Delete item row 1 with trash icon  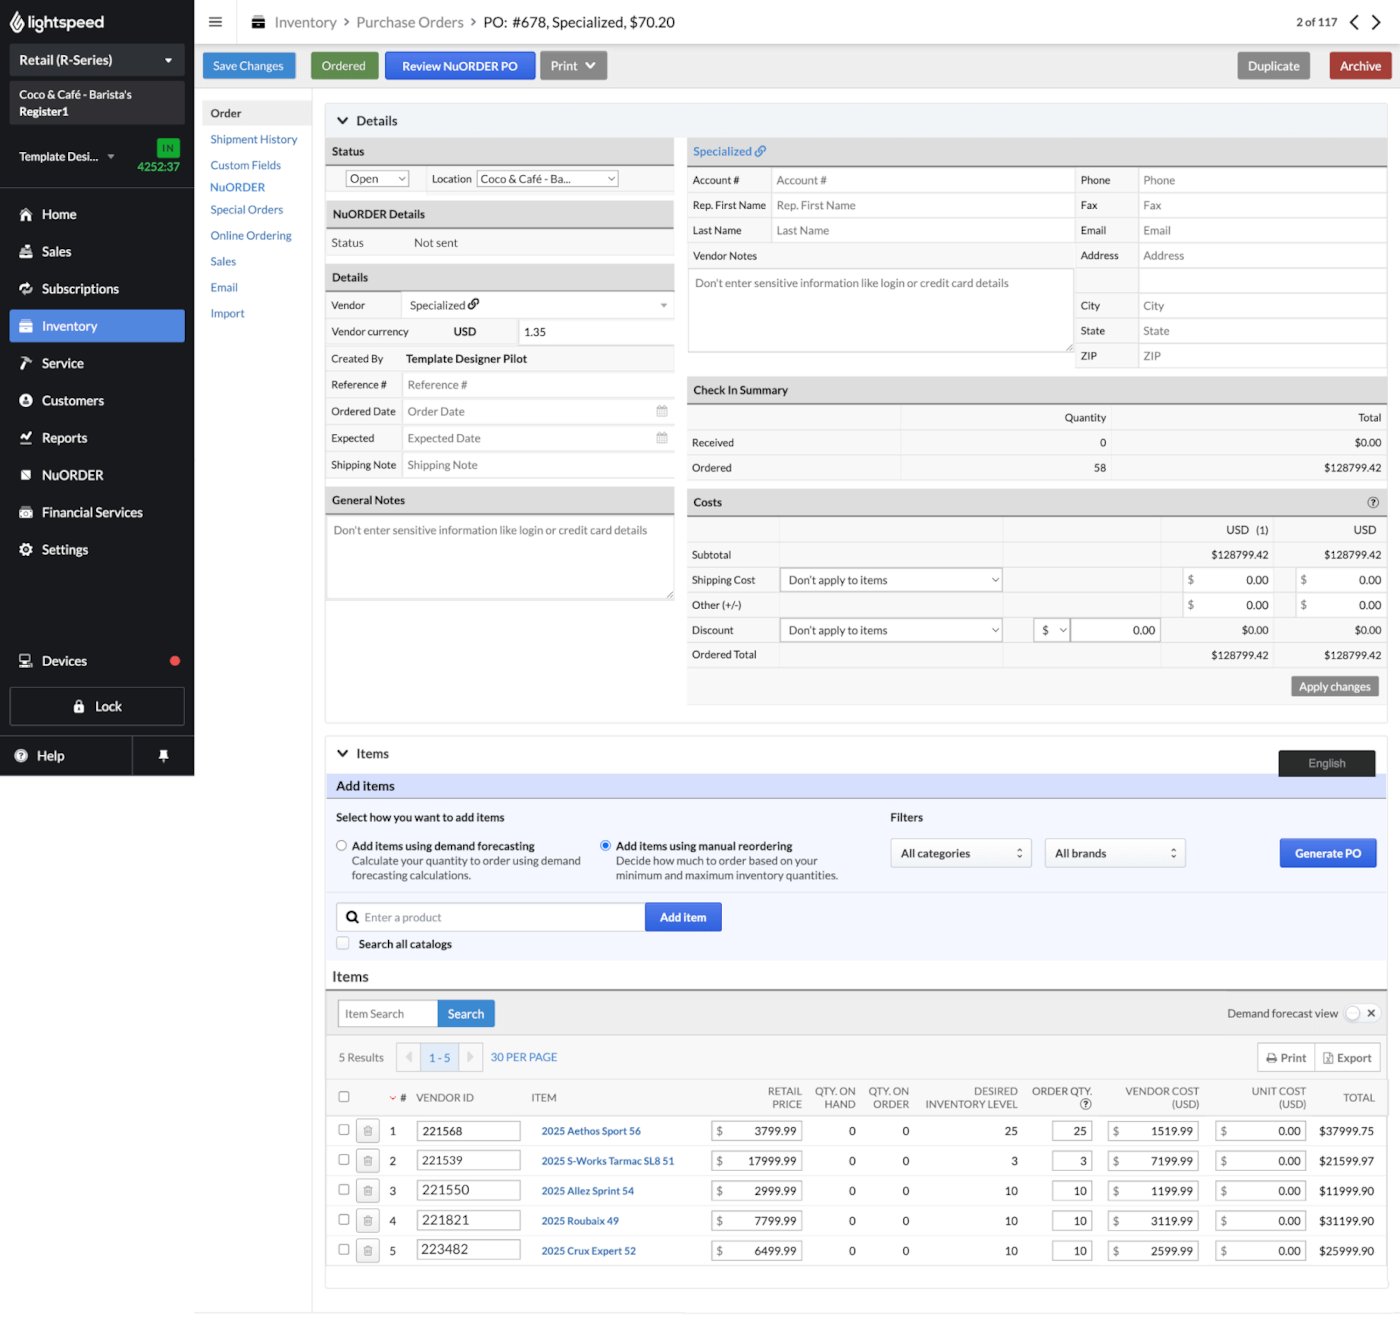pyautogui.click(x=368, y=1131)
